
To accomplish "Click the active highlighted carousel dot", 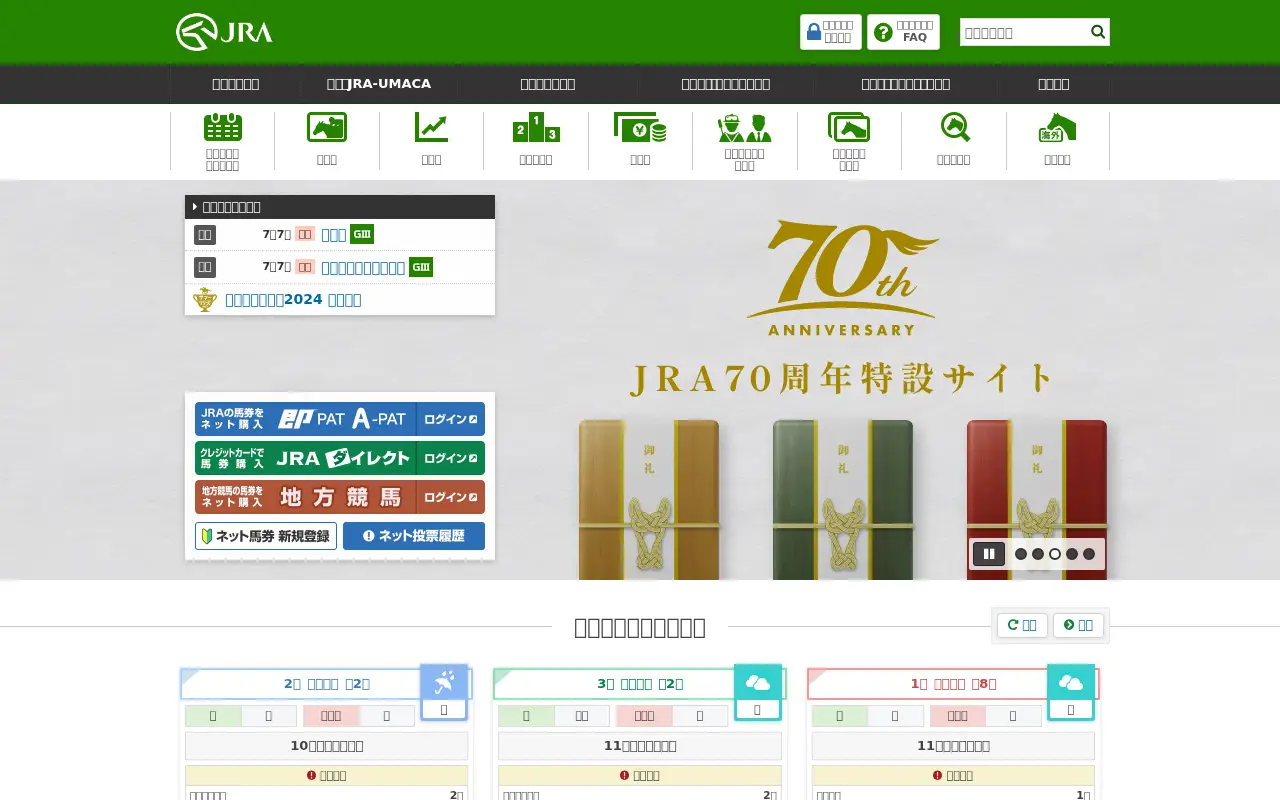I will click(1055, 554).
